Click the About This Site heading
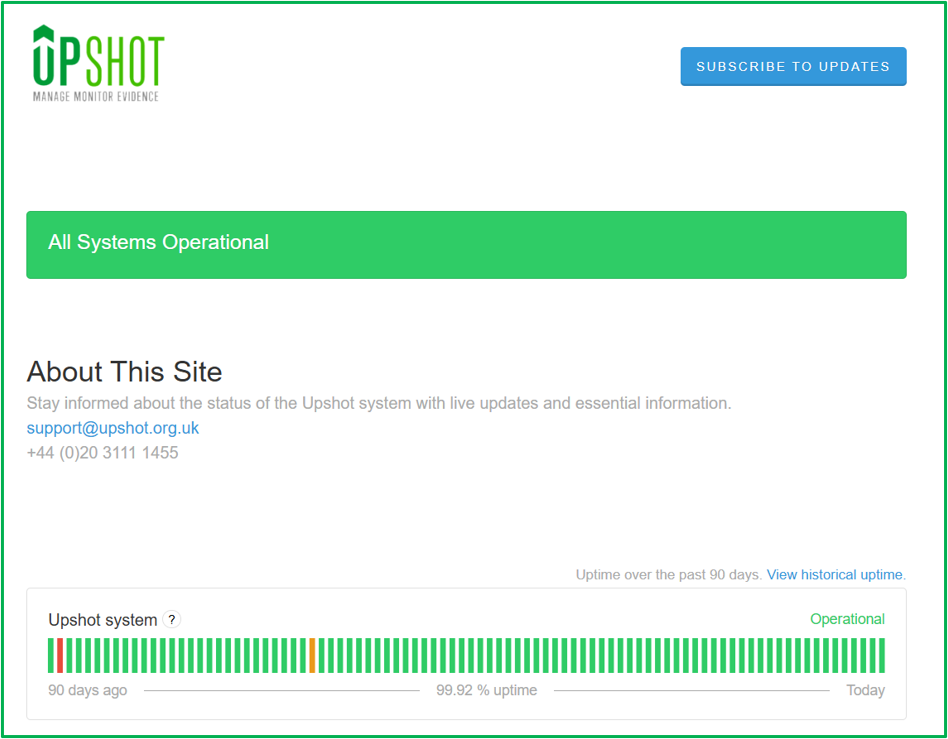This screenshot has height=739, width=948. (x=125, y=371)
